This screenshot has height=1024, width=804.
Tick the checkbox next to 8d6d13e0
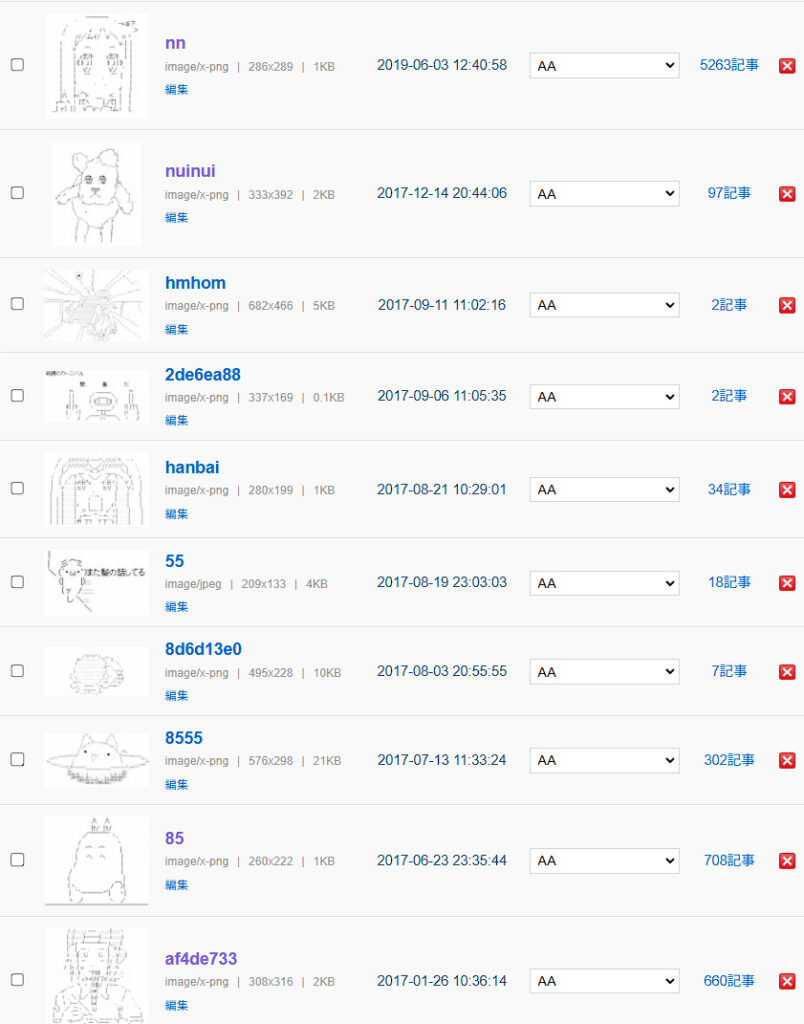click(x=17, y=671)
